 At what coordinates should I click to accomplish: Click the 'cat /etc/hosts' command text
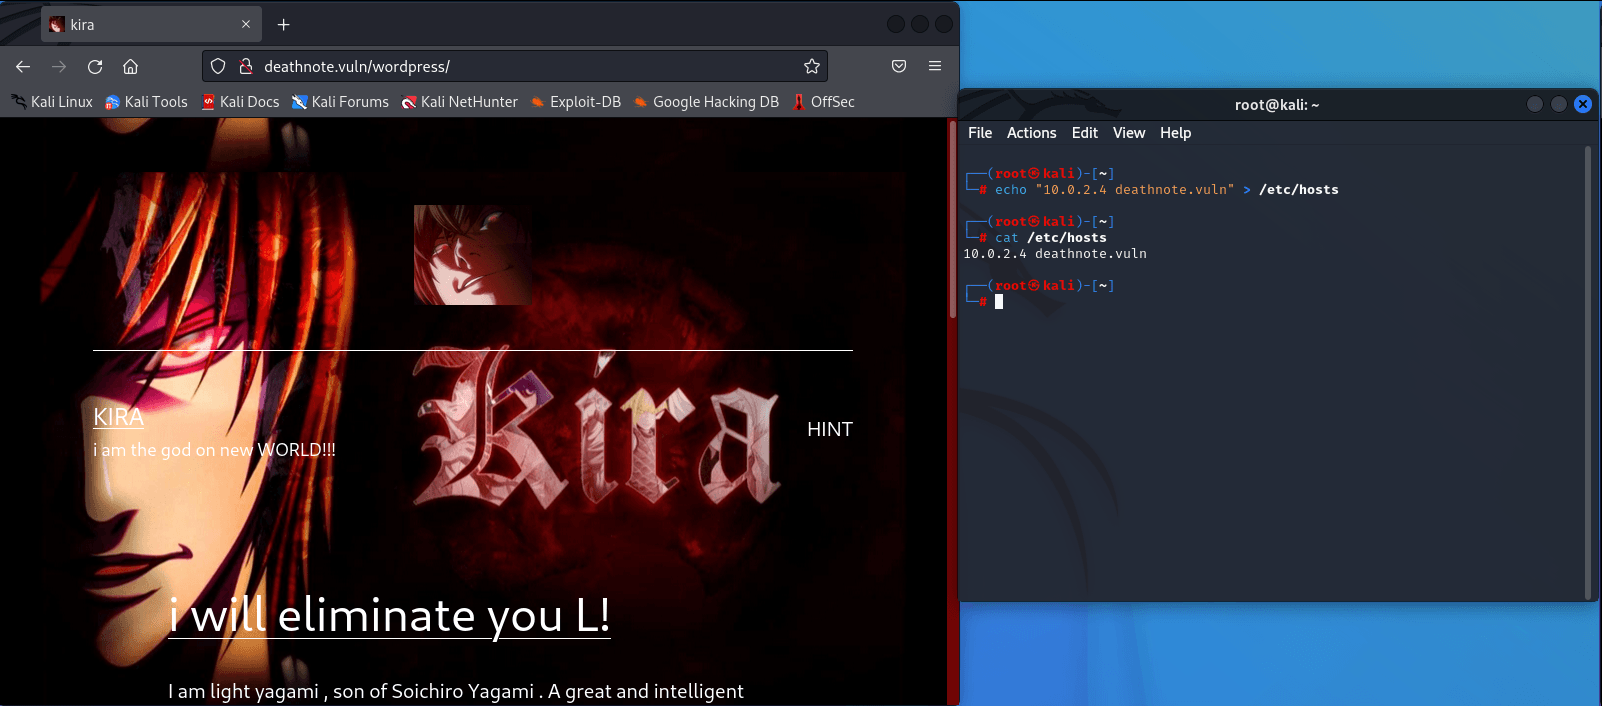[1051, 238]
